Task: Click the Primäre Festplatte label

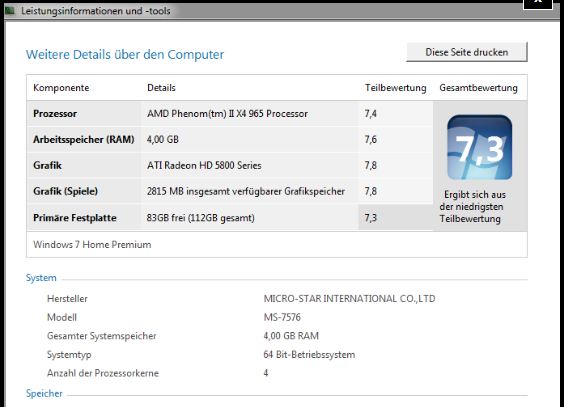Action: click(75, 218)
